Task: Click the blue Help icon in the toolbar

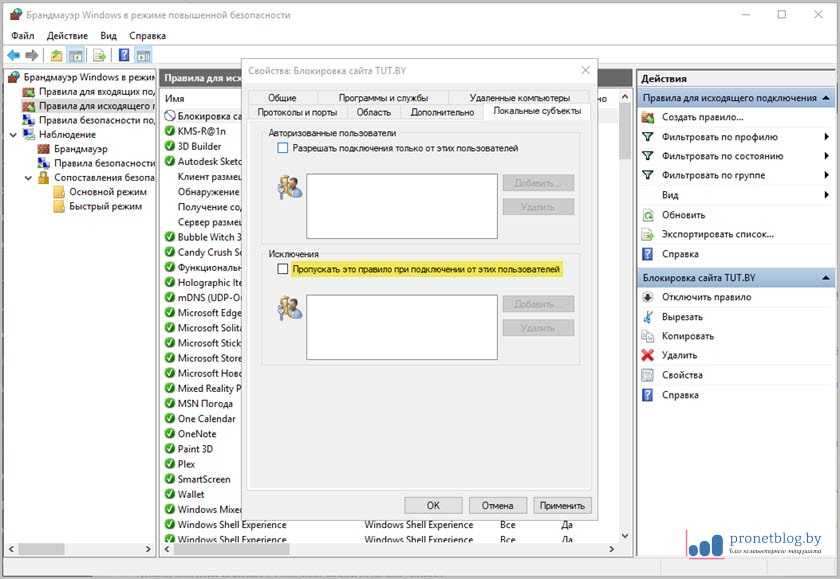Action: 124,55
